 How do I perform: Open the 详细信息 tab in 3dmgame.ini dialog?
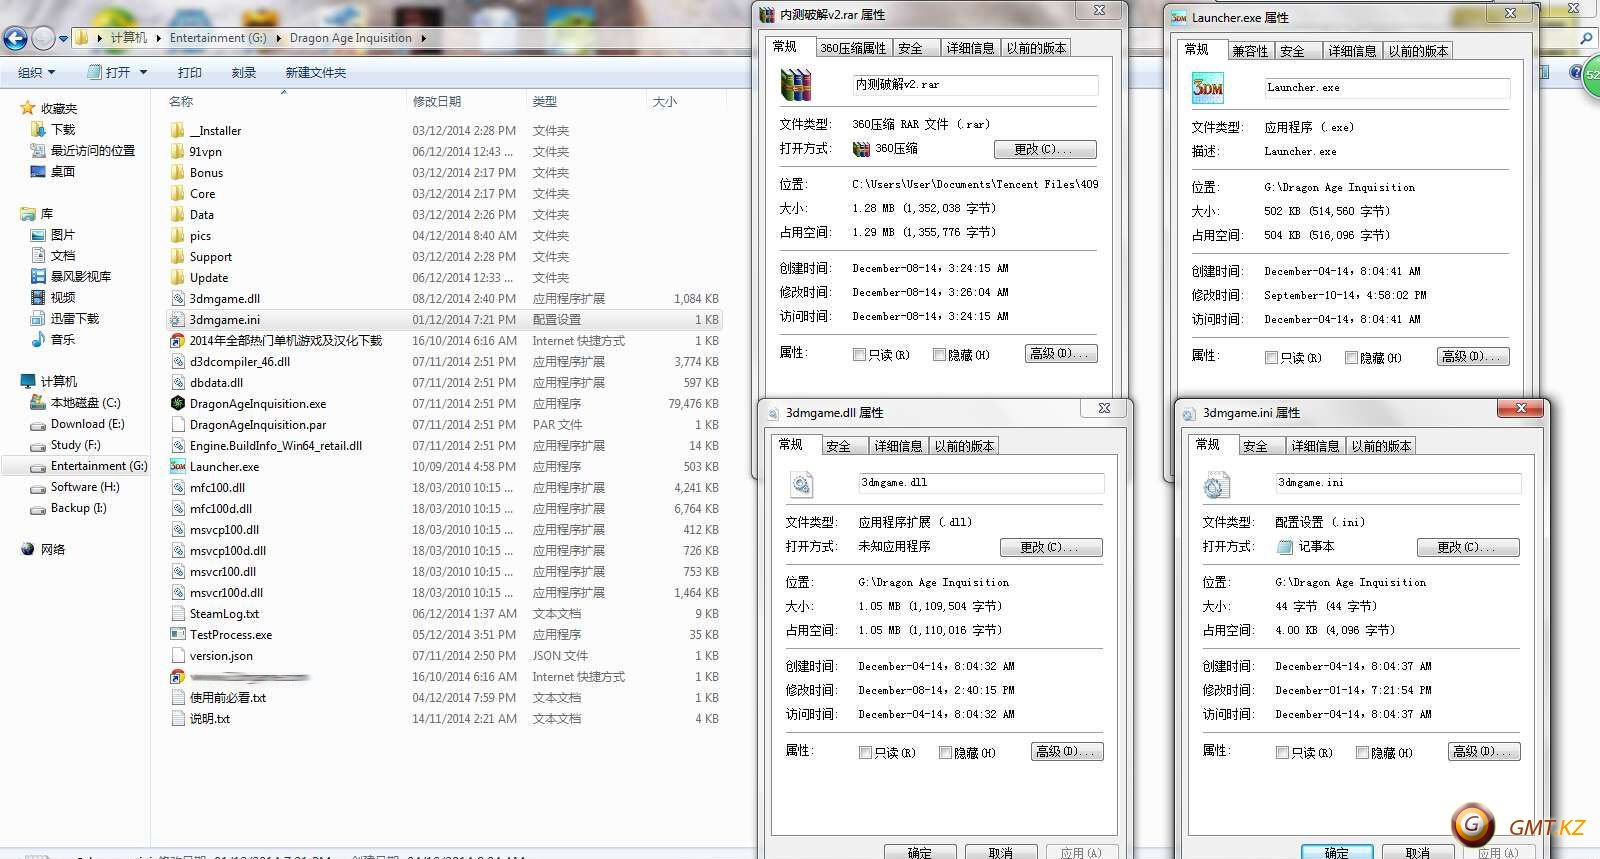tap(1315, 446)
